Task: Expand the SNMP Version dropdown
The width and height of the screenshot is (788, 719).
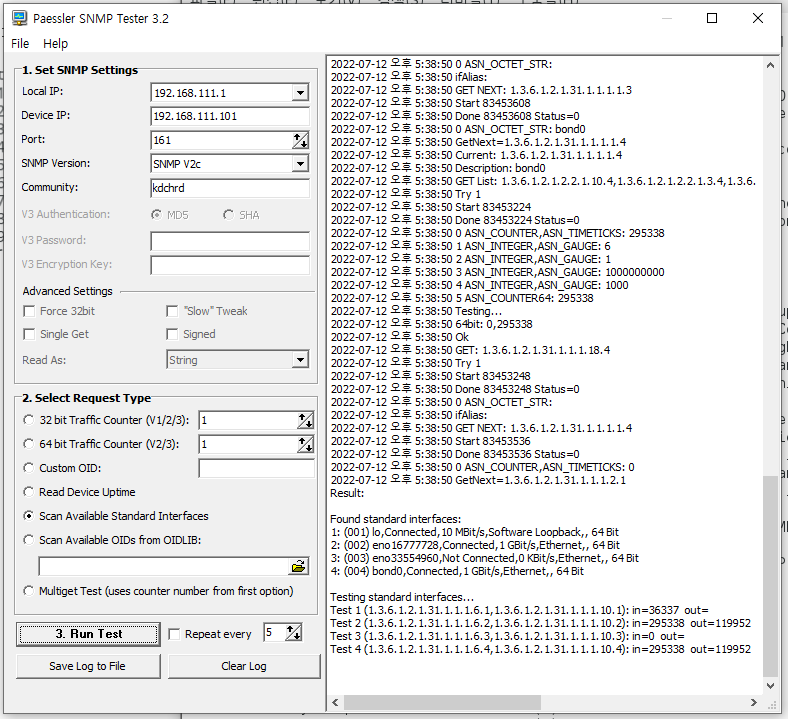Action: pyautogui.click(x=300, y=164)
